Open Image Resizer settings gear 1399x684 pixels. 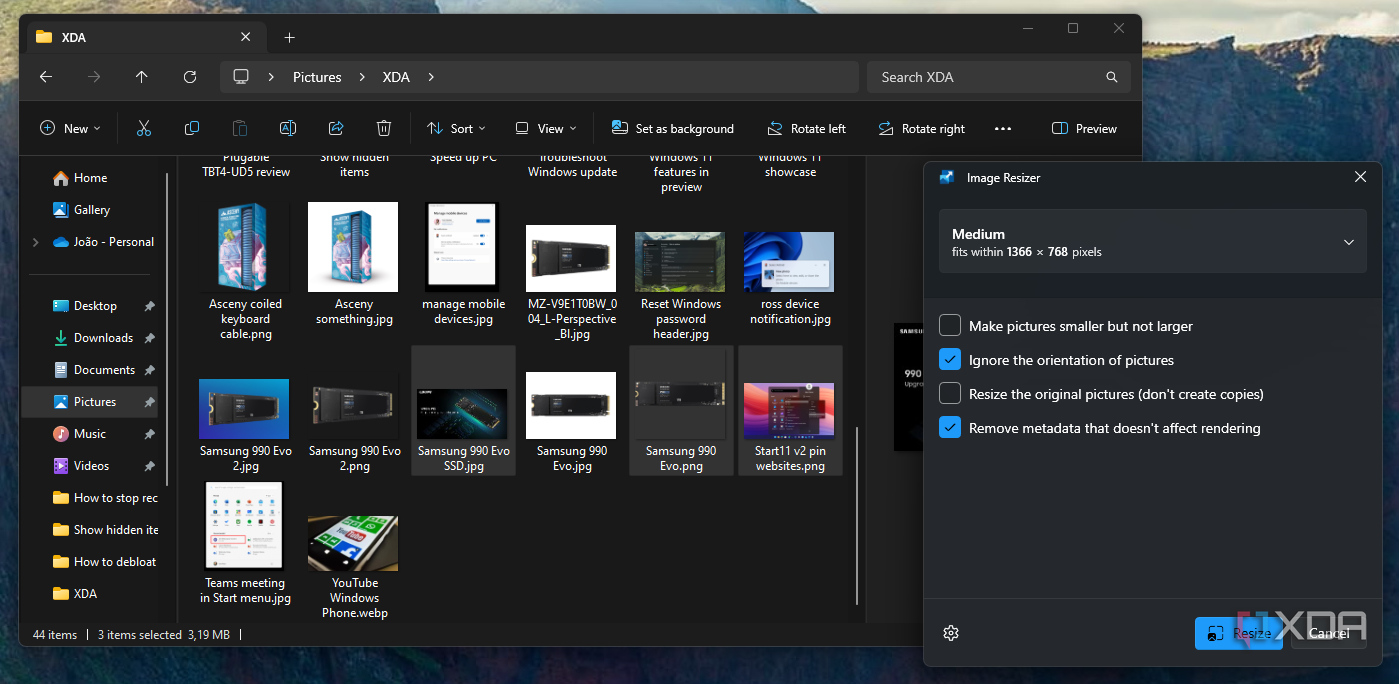951,633
